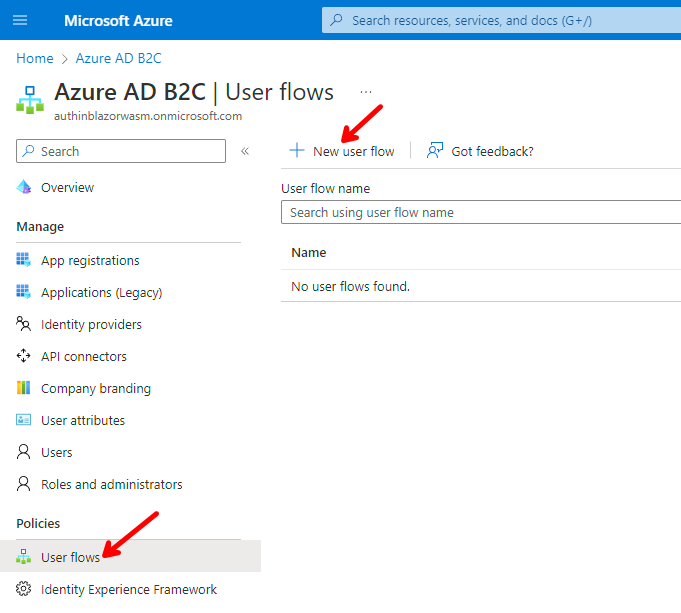The image size is (681, 613).
Task: Click the 'No user flows found.' text
Action: point(350,286)
